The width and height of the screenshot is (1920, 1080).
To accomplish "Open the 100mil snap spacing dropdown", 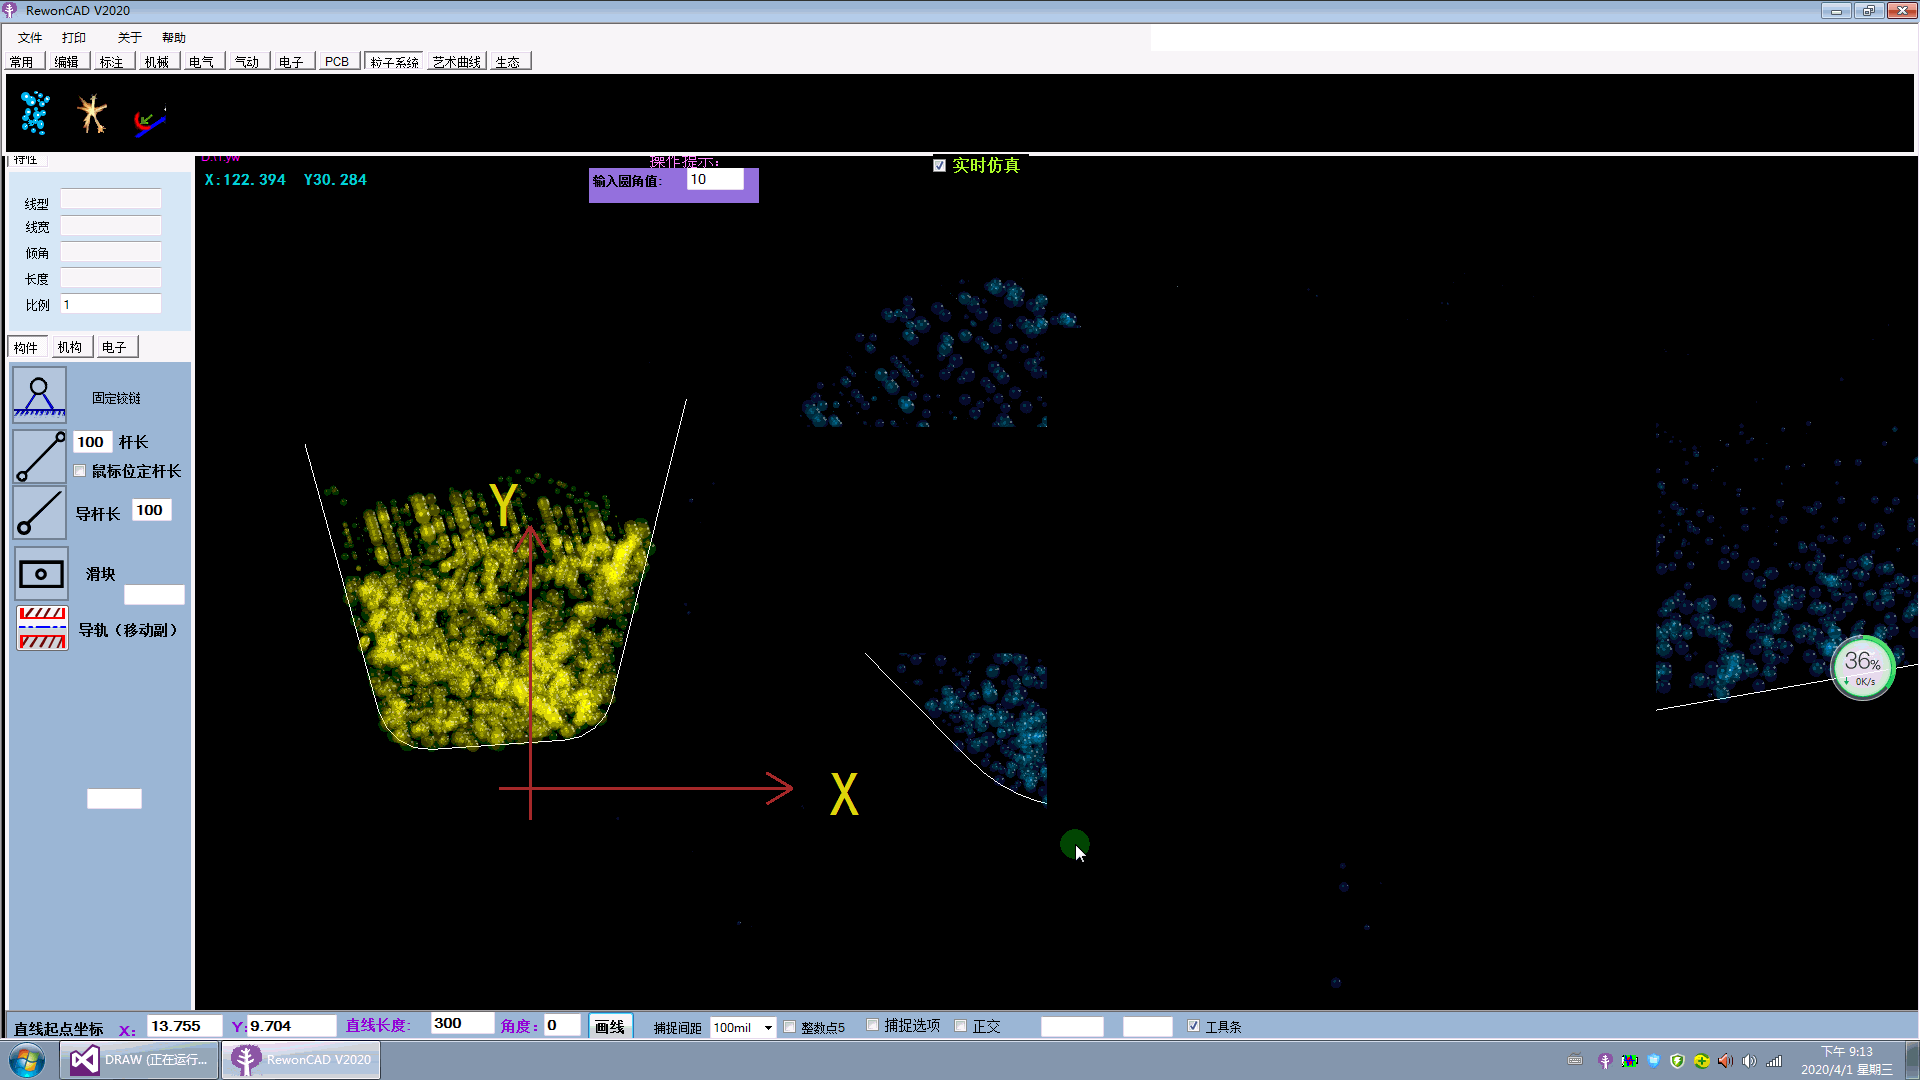I will point(768,1028).
